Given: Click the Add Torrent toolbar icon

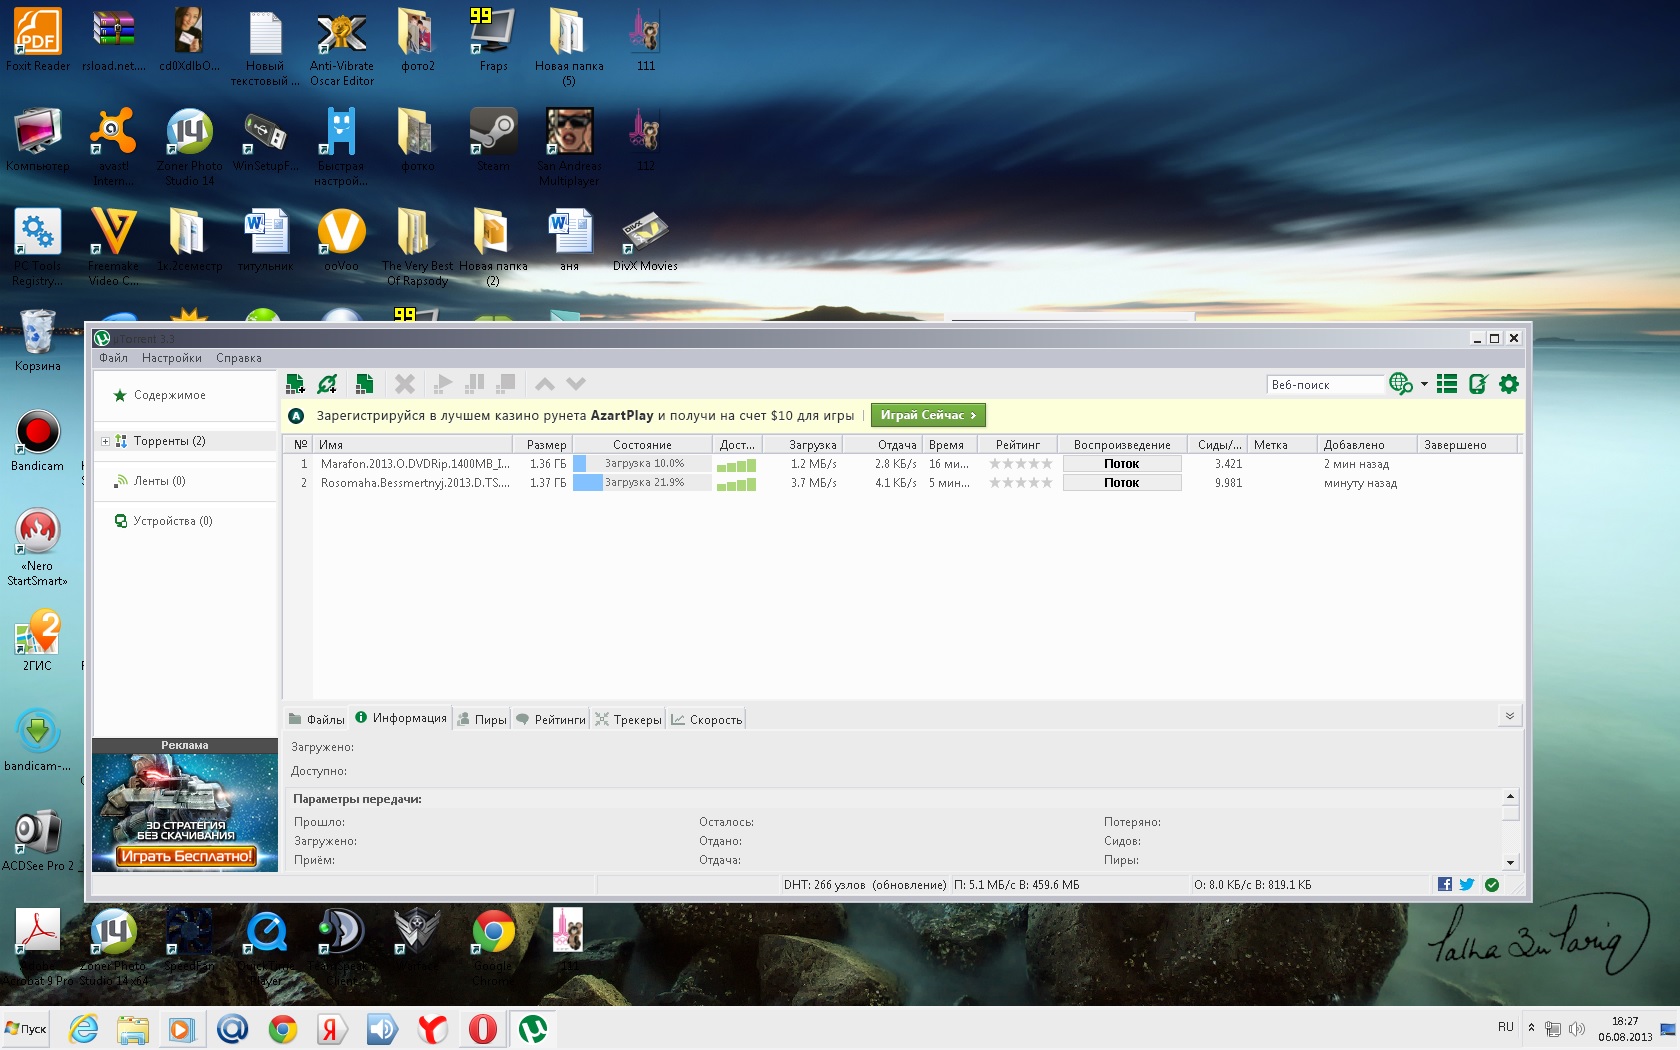Looking at the screenshot, I should (x=295, y=384).
